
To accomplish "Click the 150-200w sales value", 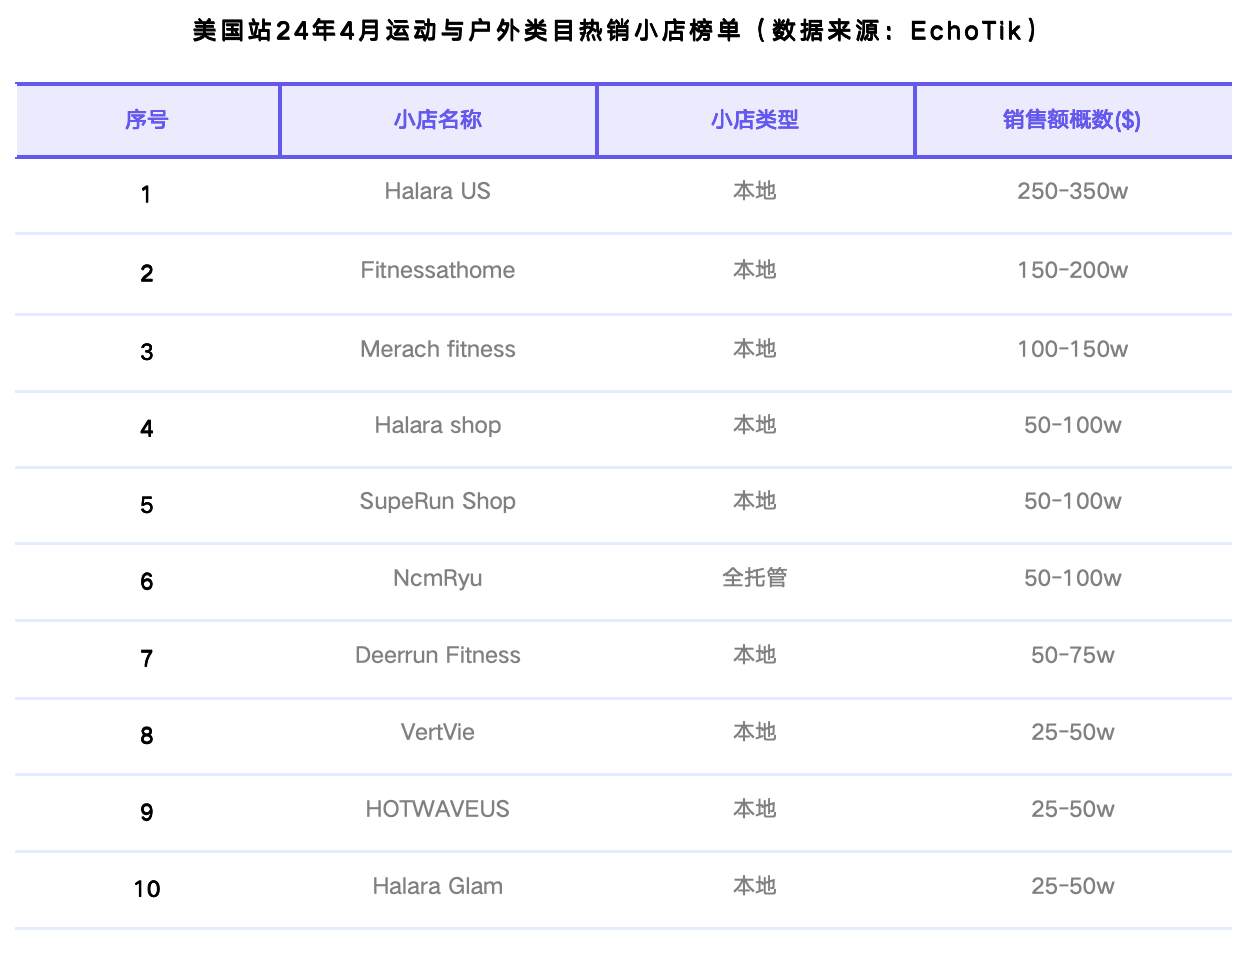I will [1072, 270].
